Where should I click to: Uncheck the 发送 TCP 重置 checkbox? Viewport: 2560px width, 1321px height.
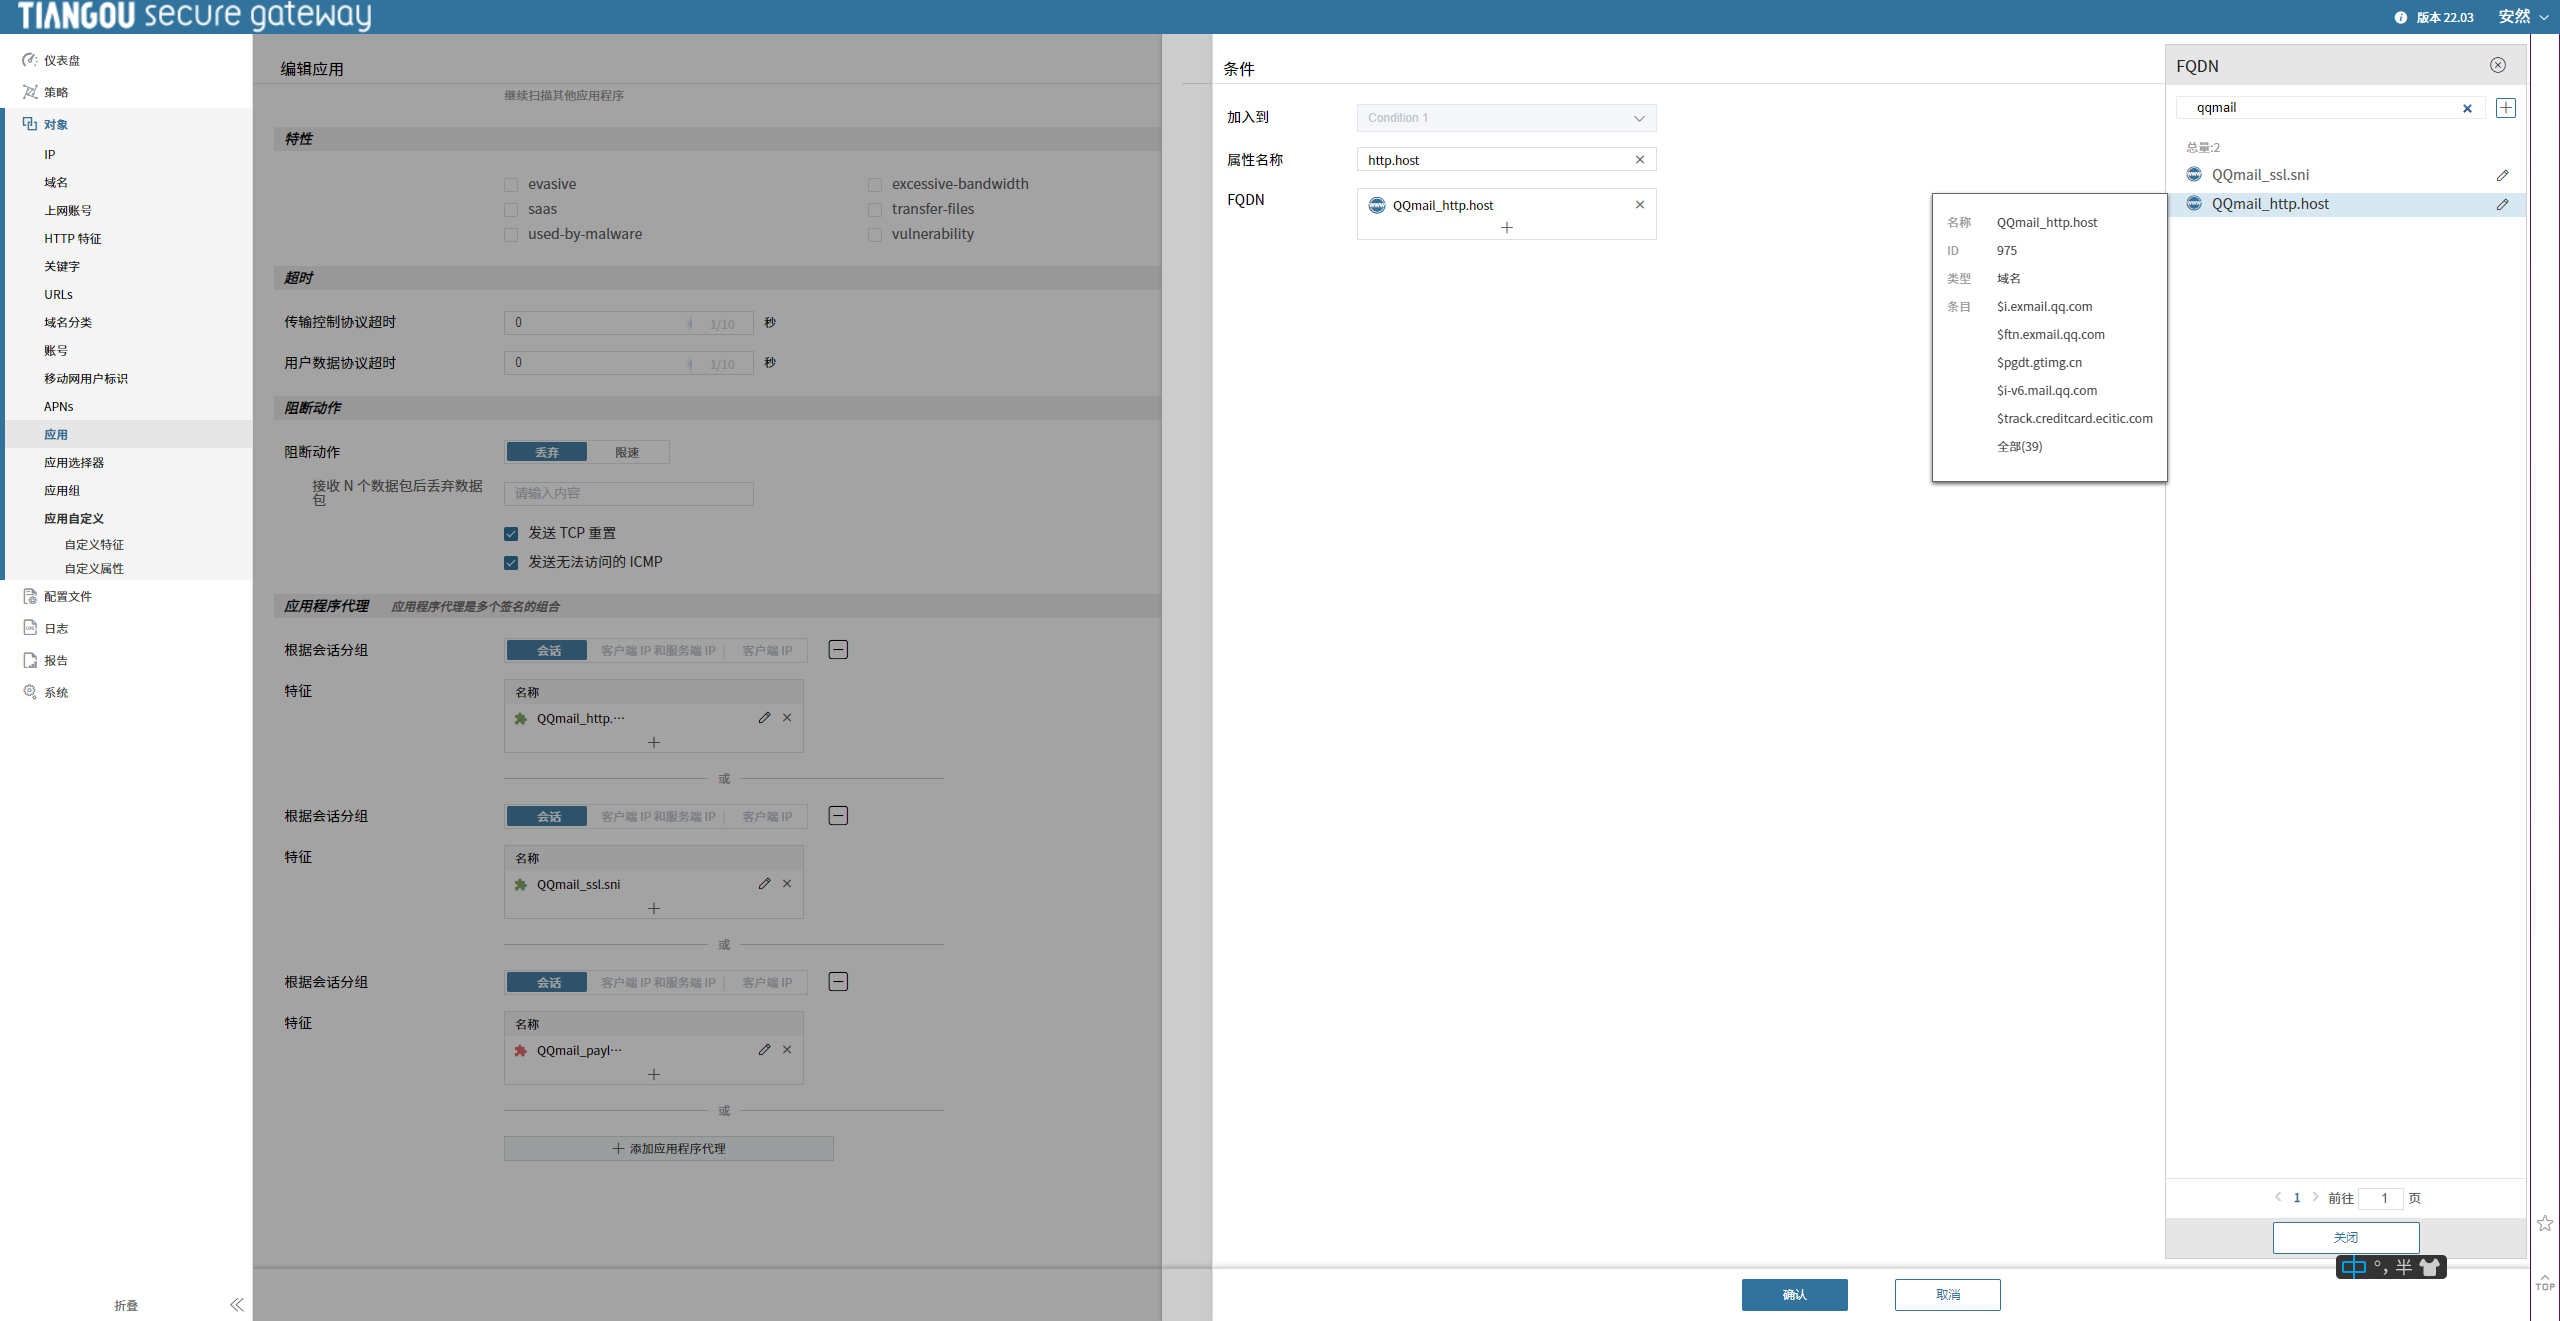(x=511, y=534)
